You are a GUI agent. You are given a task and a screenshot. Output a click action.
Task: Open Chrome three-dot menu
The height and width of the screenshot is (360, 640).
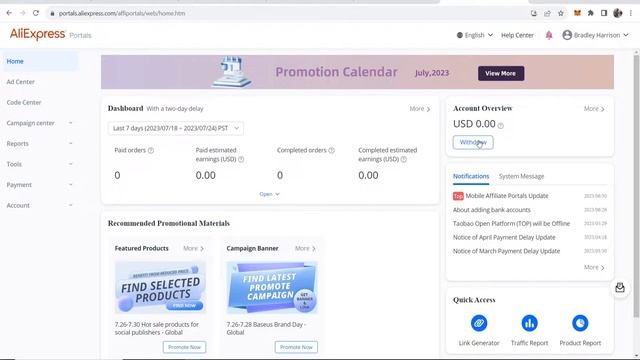pyautogui.click(x=631, y=13)
